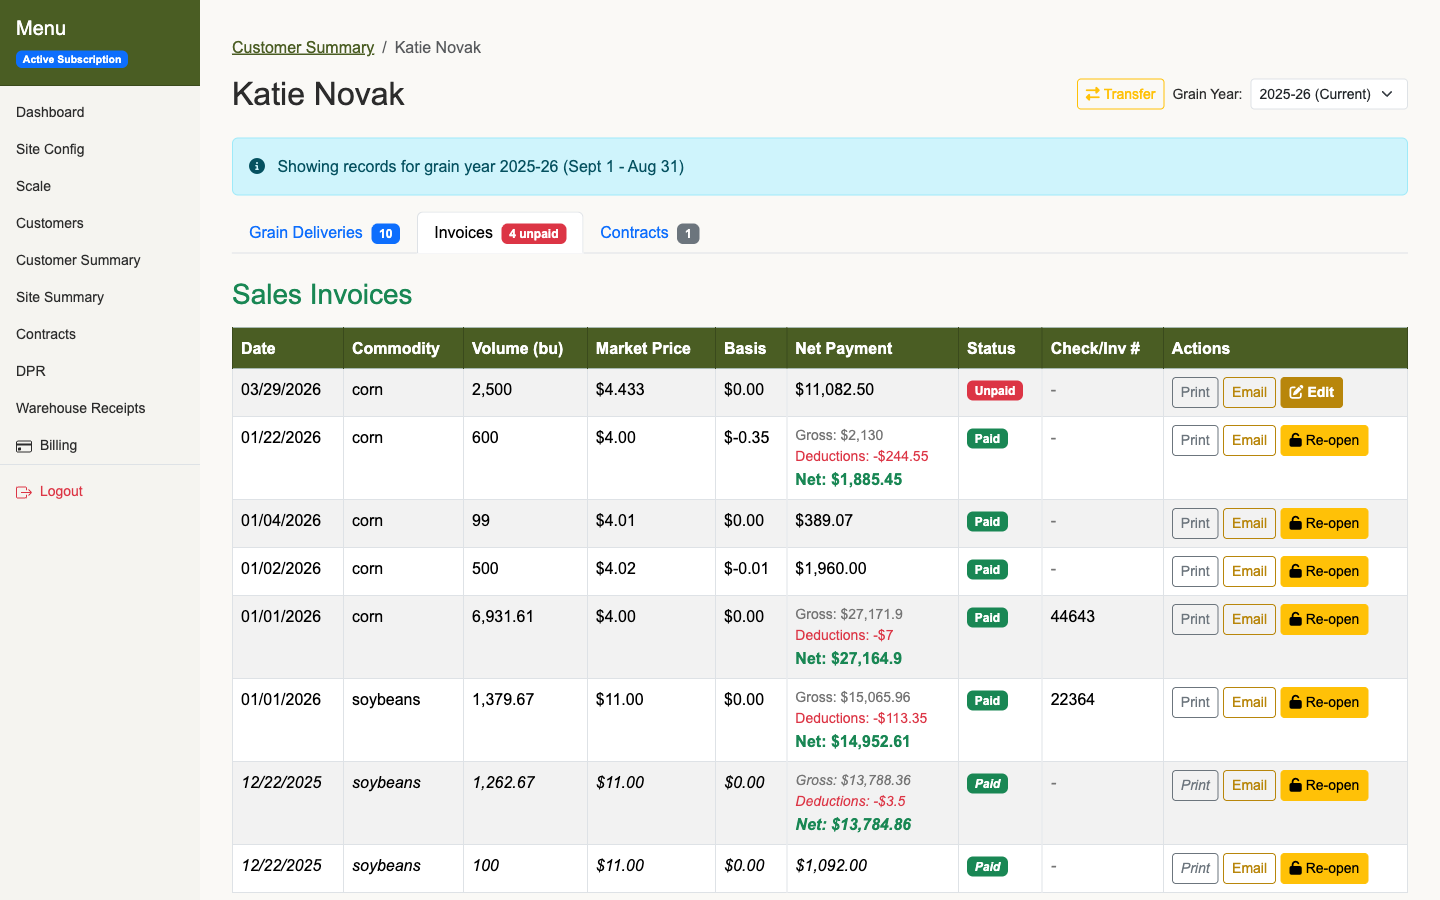Click the Transfer arrows icon next to grain year
This screenshot has height=900, width=1440.
coord(1095,94)
